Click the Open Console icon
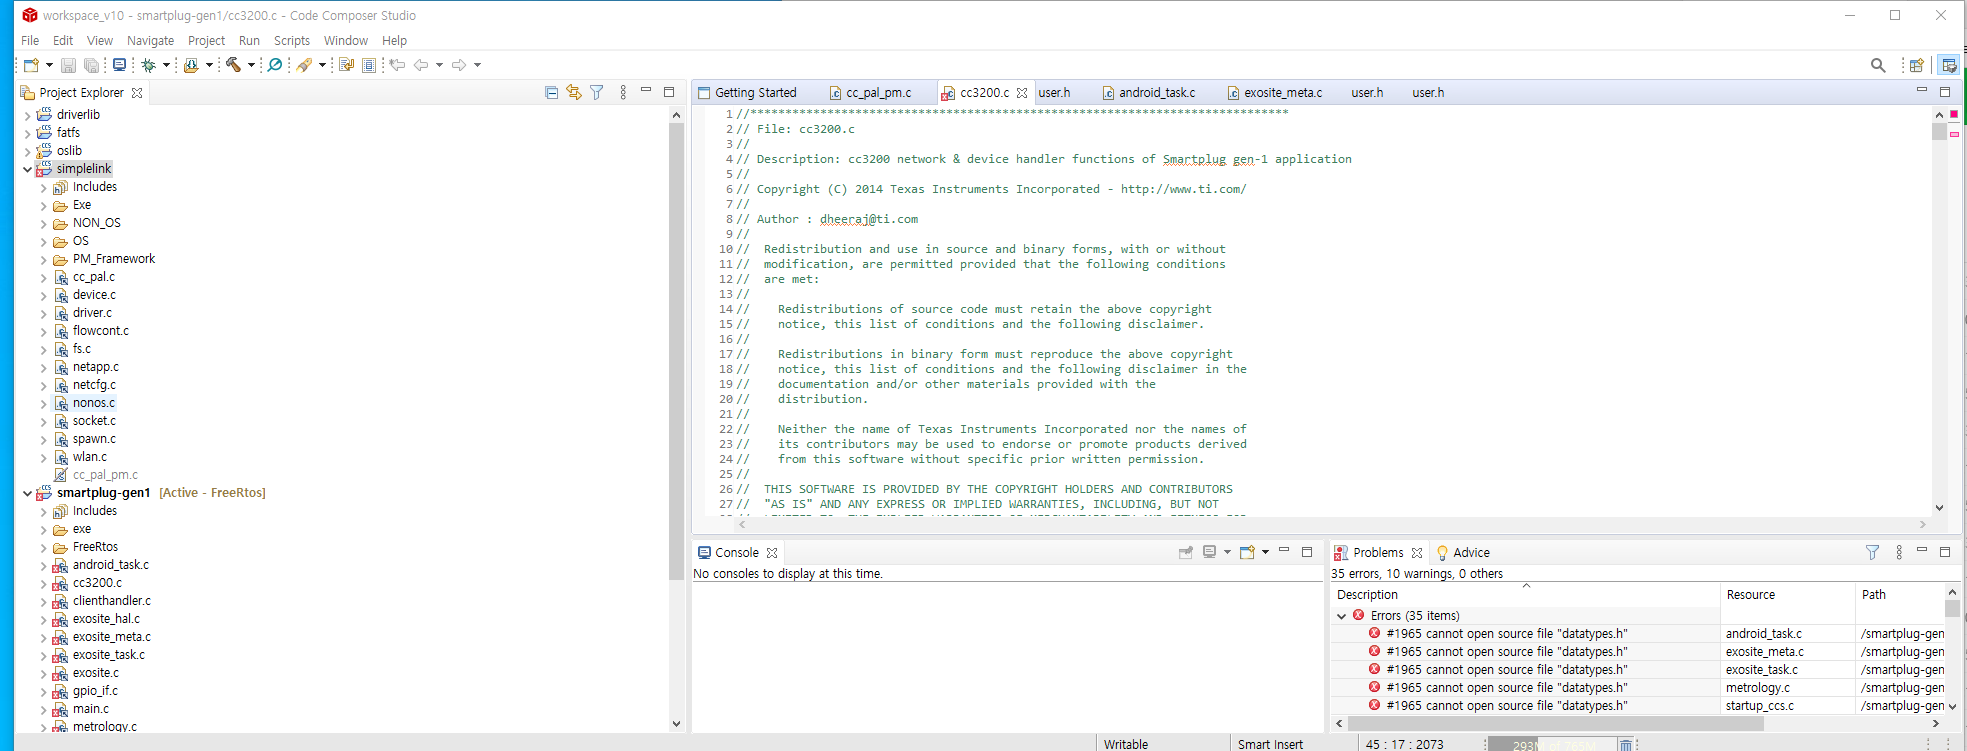The image size is (1967, 751). point(1247,552)
